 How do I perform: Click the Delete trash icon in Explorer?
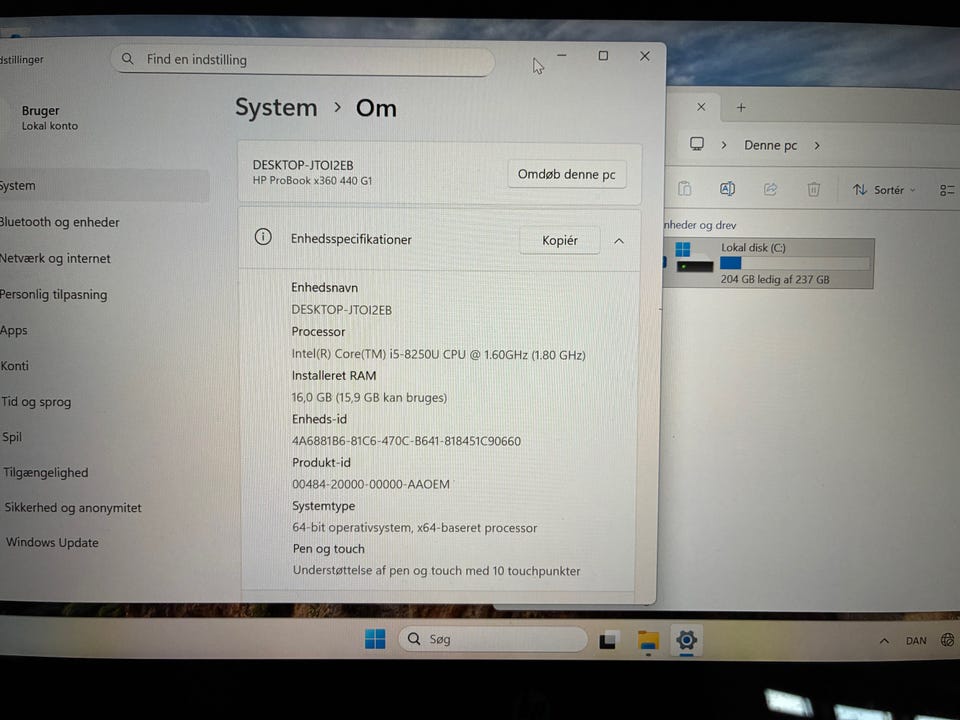813,189
